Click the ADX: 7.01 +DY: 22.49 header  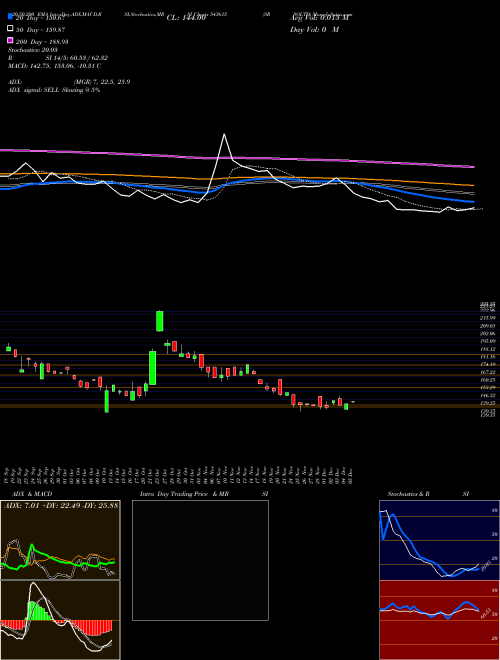coord(61,505)
